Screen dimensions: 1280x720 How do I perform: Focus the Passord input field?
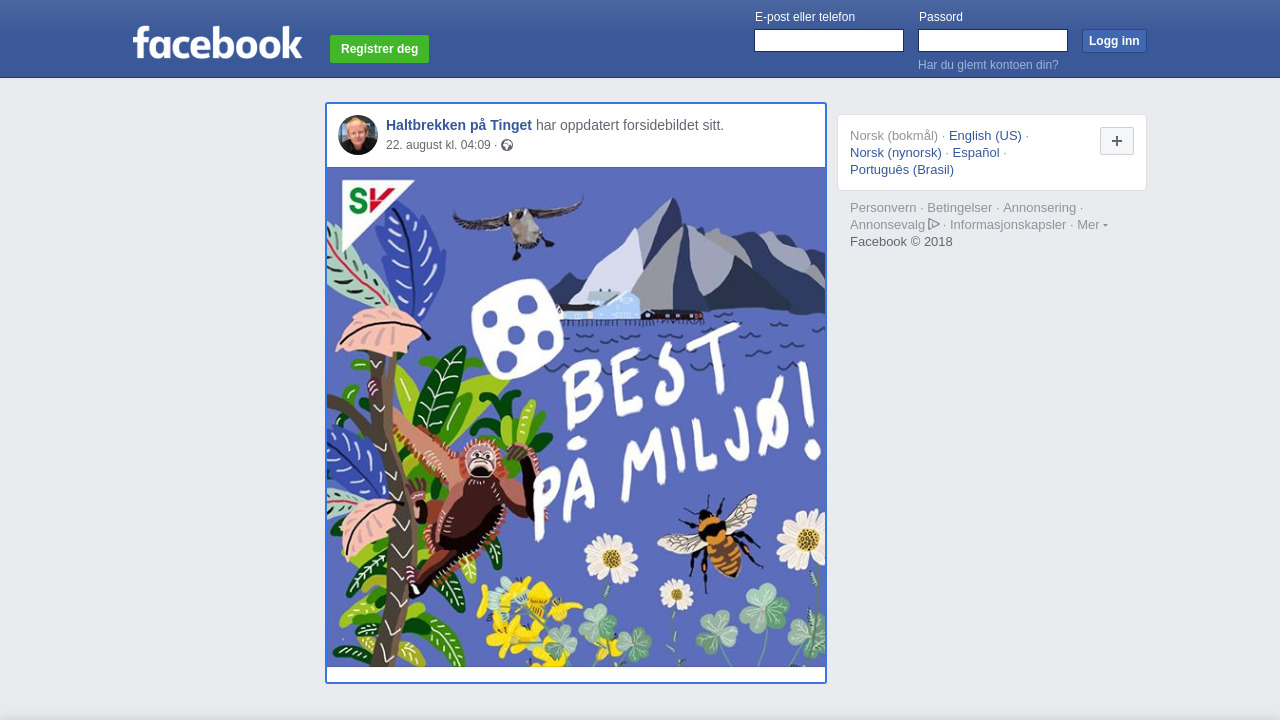coord(993,40)
